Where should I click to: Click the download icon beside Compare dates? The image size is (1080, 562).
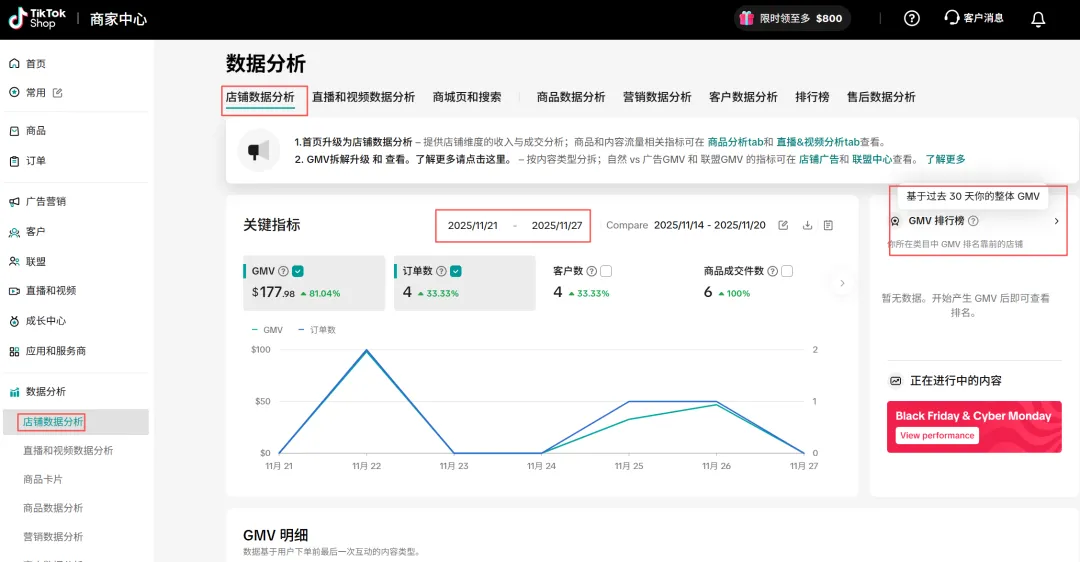tap(807, 225)
